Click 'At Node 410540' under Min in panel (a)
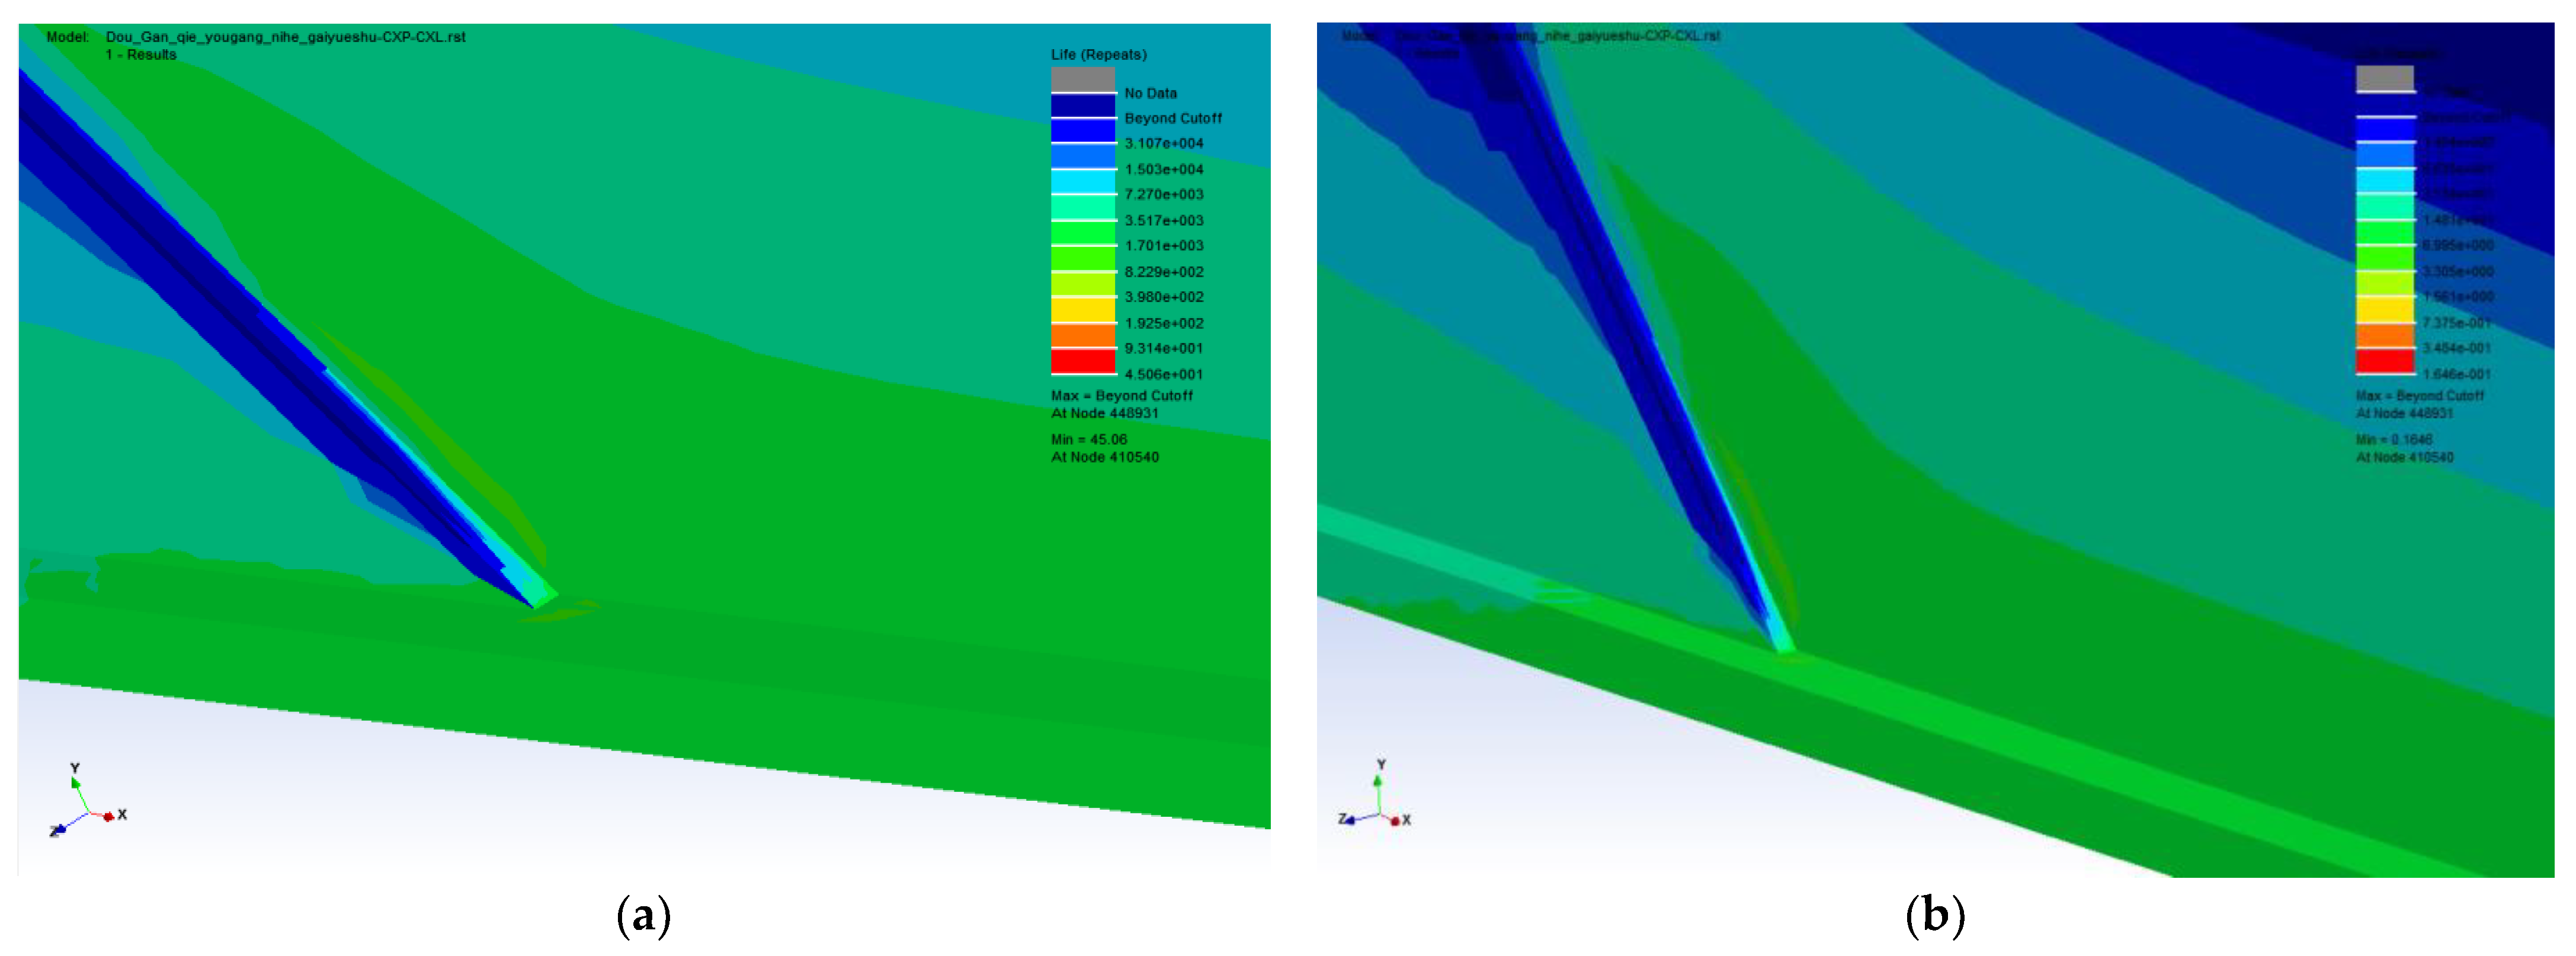 click(1104, 457)
